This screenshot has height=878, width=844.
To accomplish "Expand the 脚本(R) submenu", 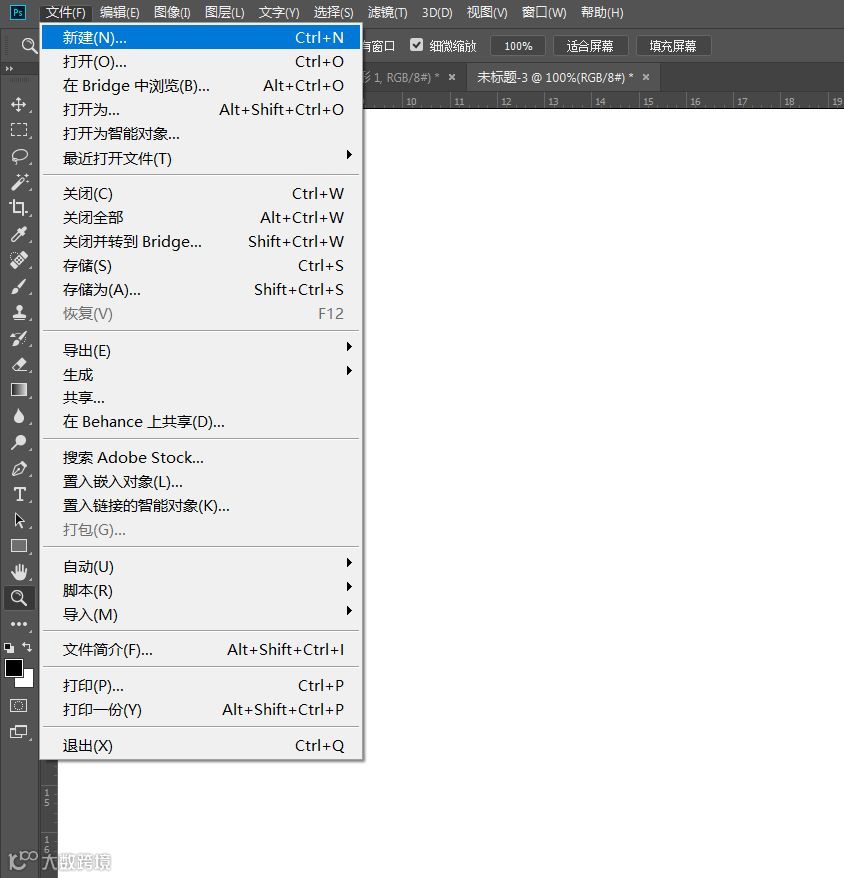I will point(202,591).
